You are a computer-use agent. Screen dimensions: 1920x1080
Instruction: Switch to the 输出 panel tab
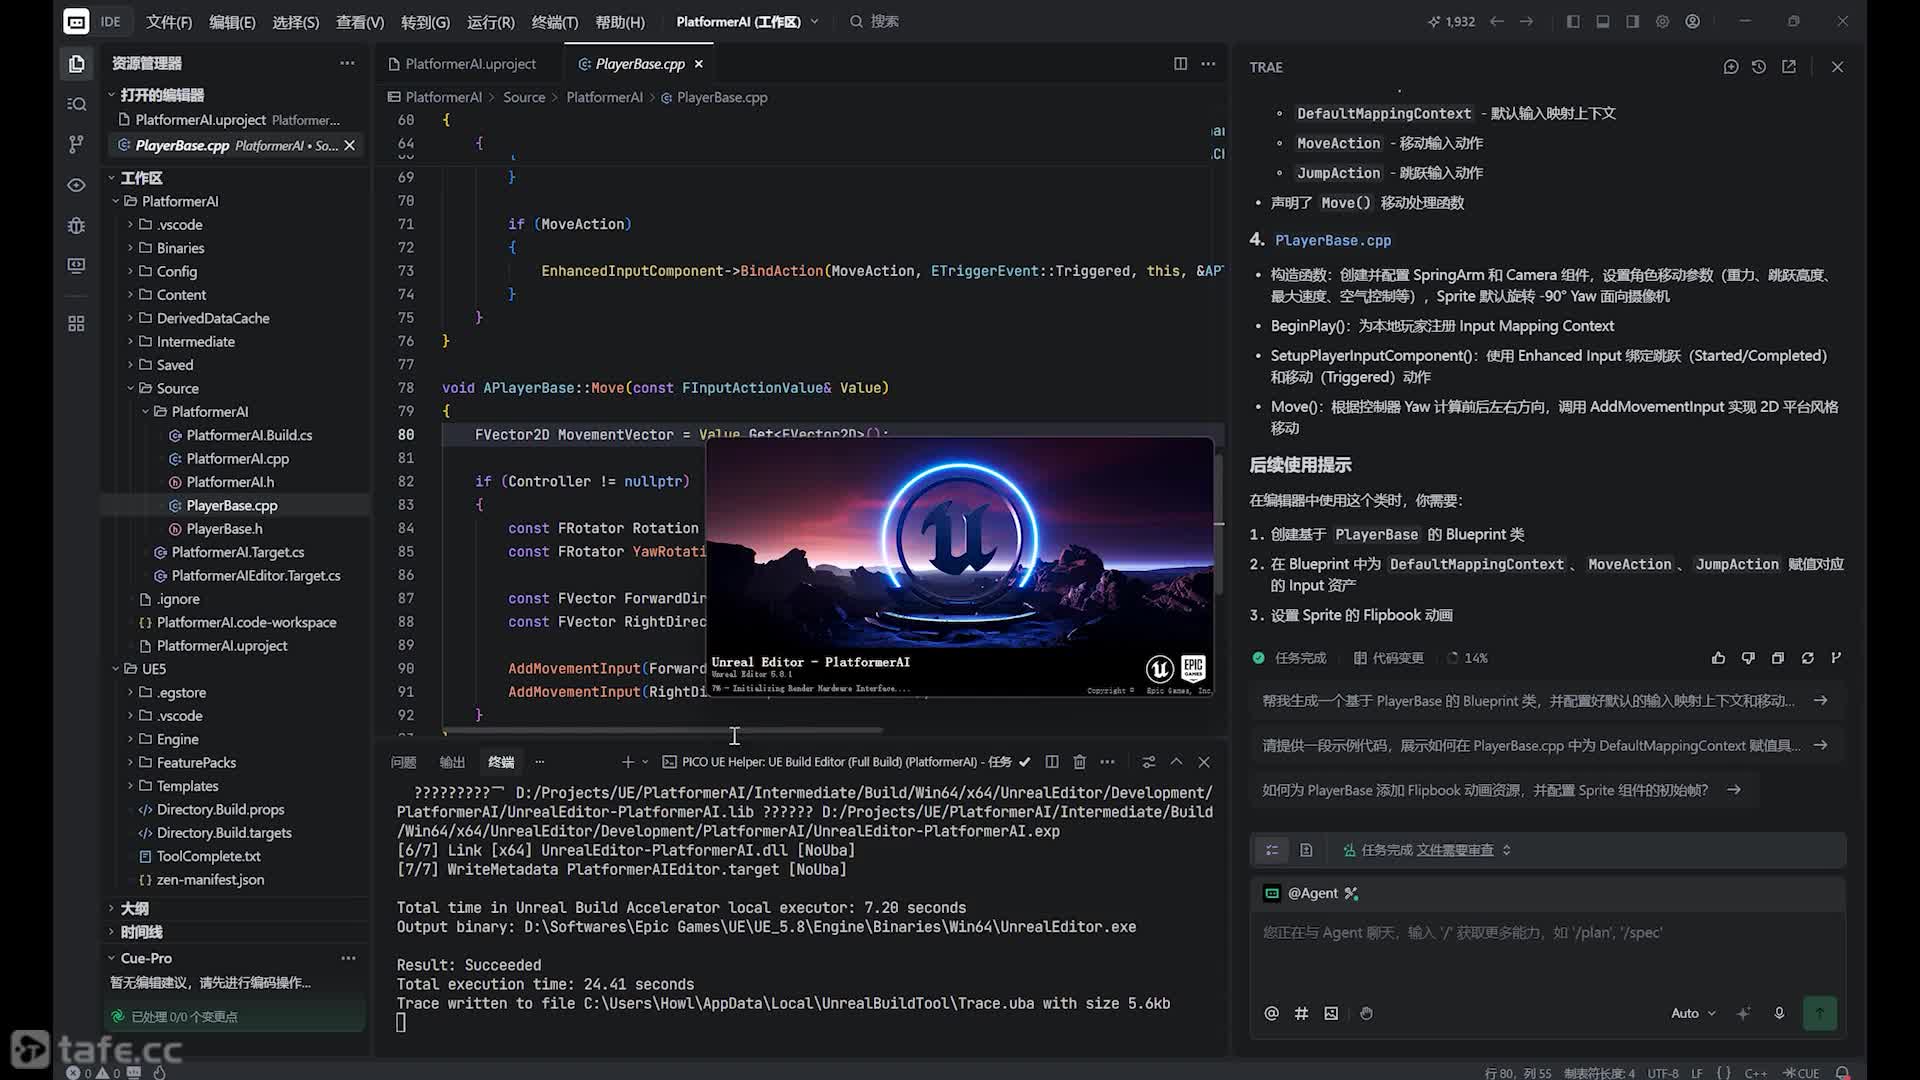coord(452,762)
